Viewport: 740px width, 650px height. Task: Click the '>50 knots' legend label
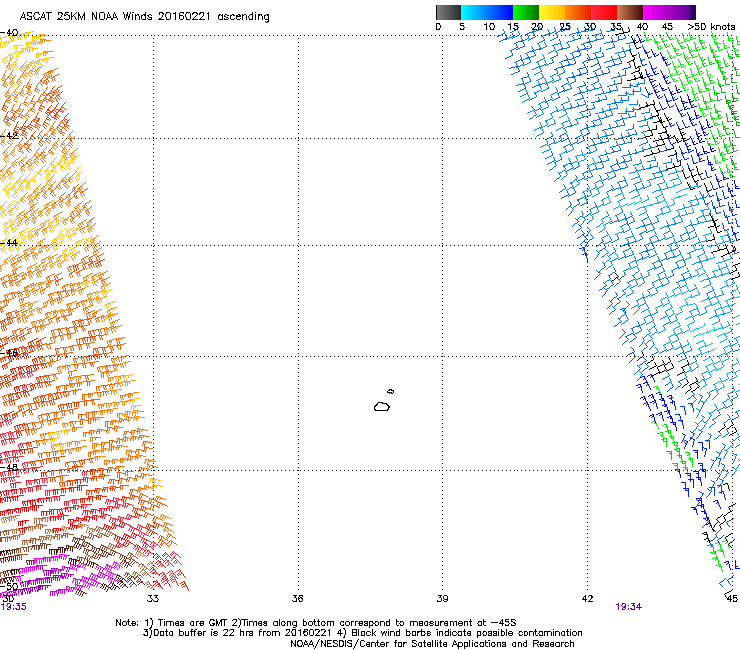tap(711, 27)
